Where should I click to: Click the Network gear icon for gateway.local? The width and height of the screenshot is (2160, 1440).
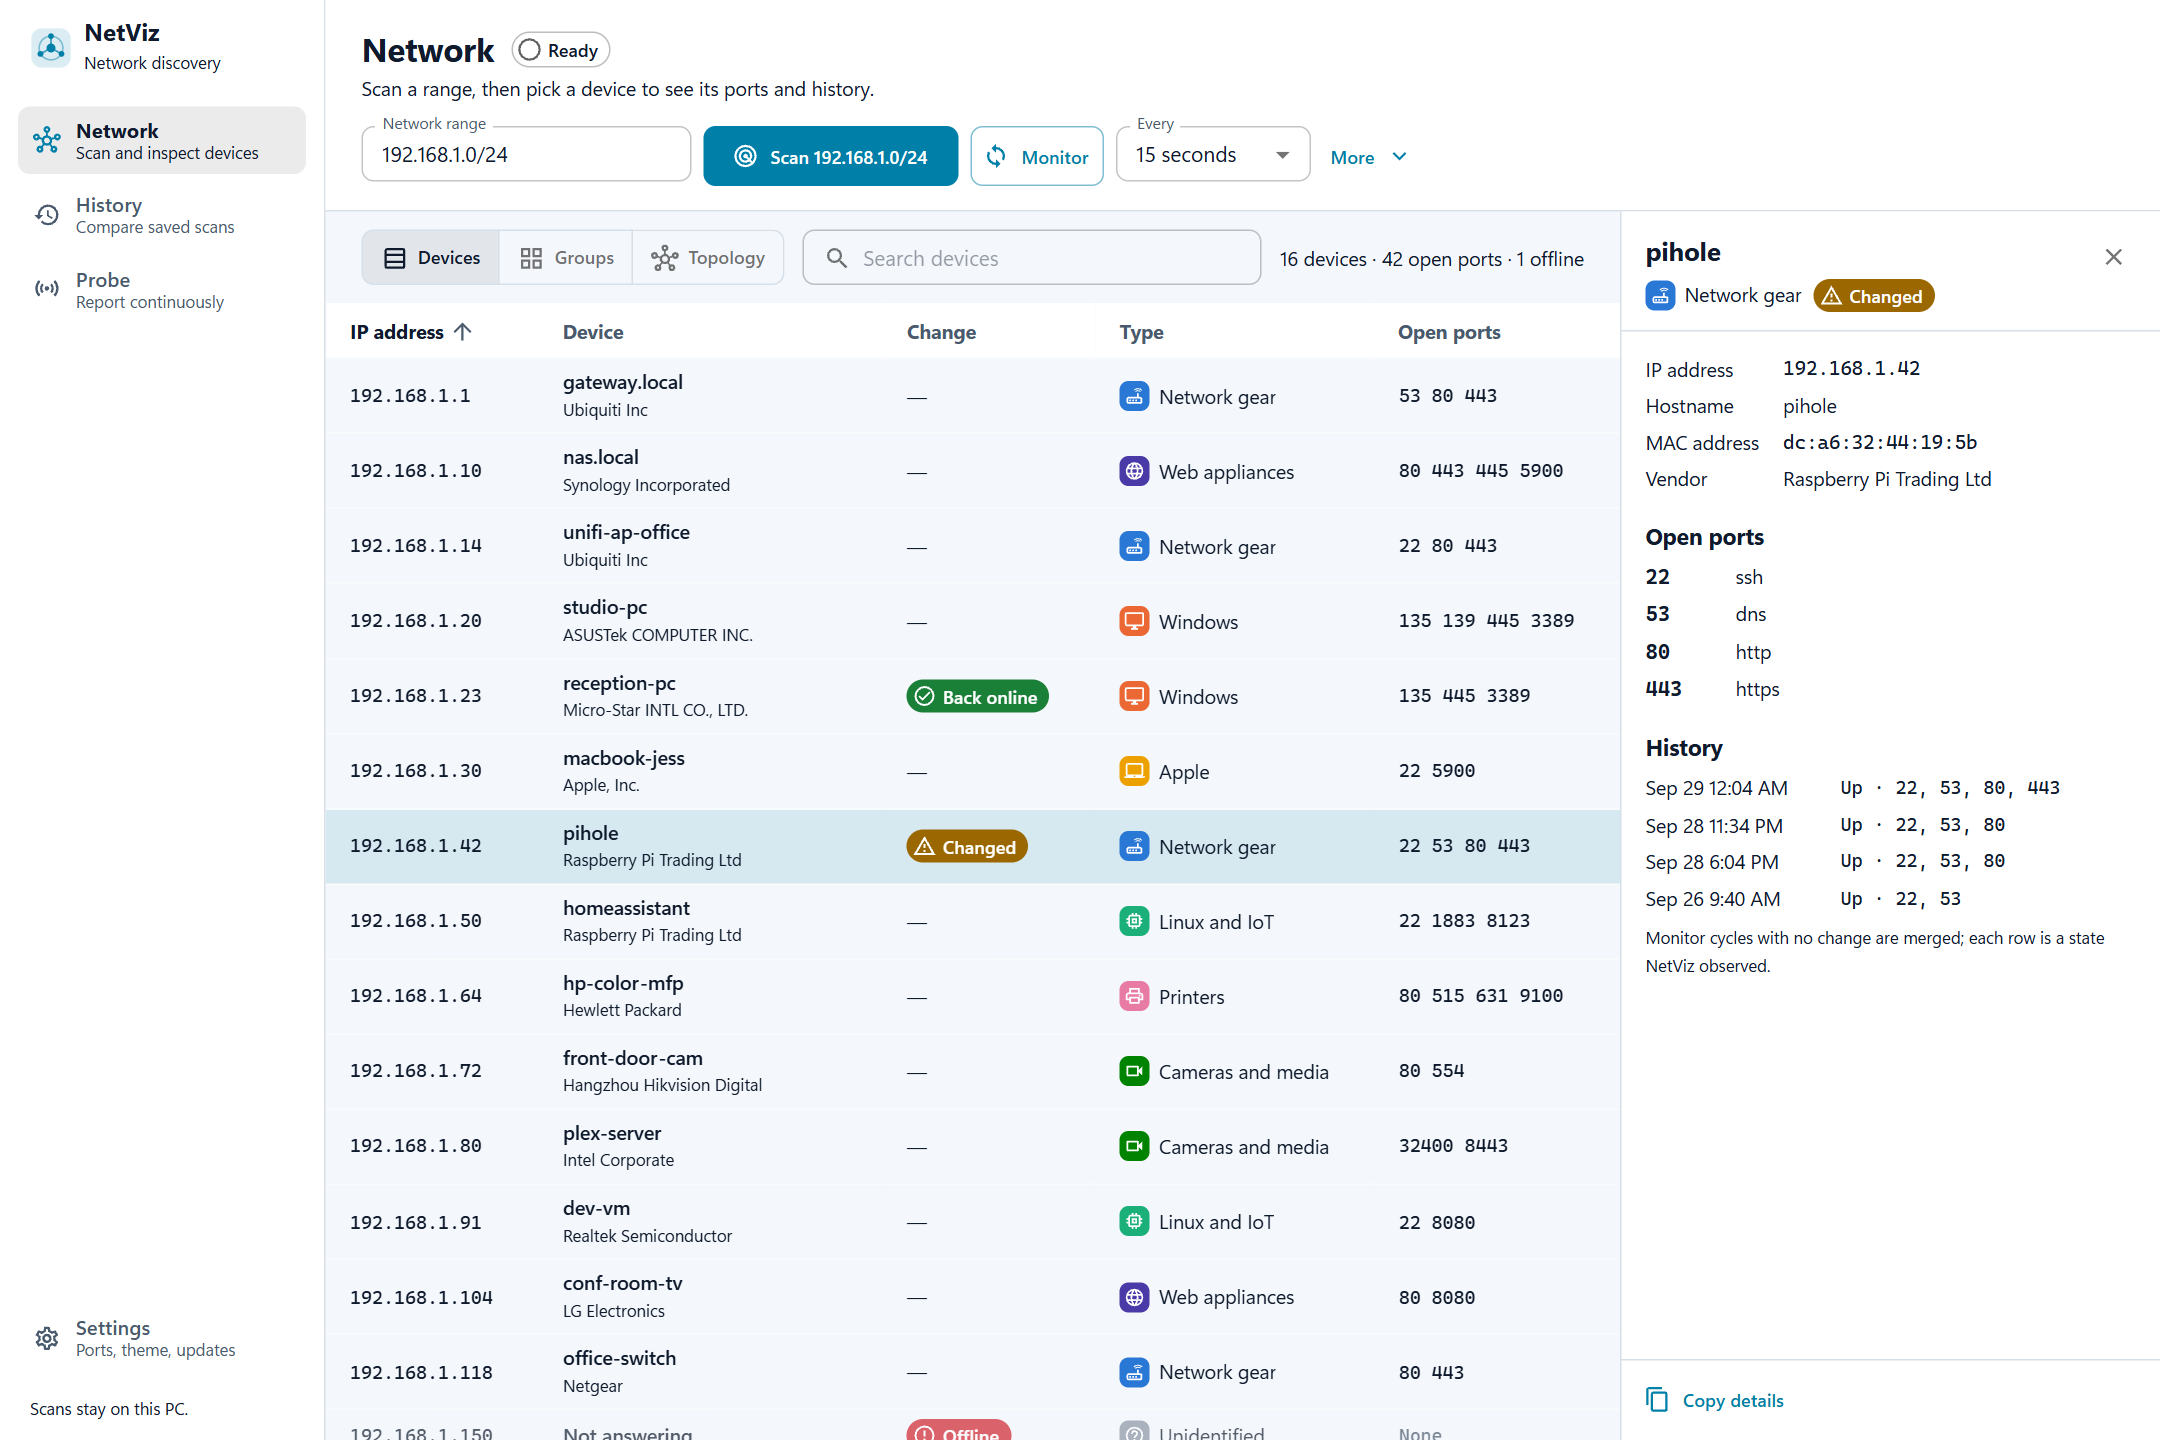1134,396
